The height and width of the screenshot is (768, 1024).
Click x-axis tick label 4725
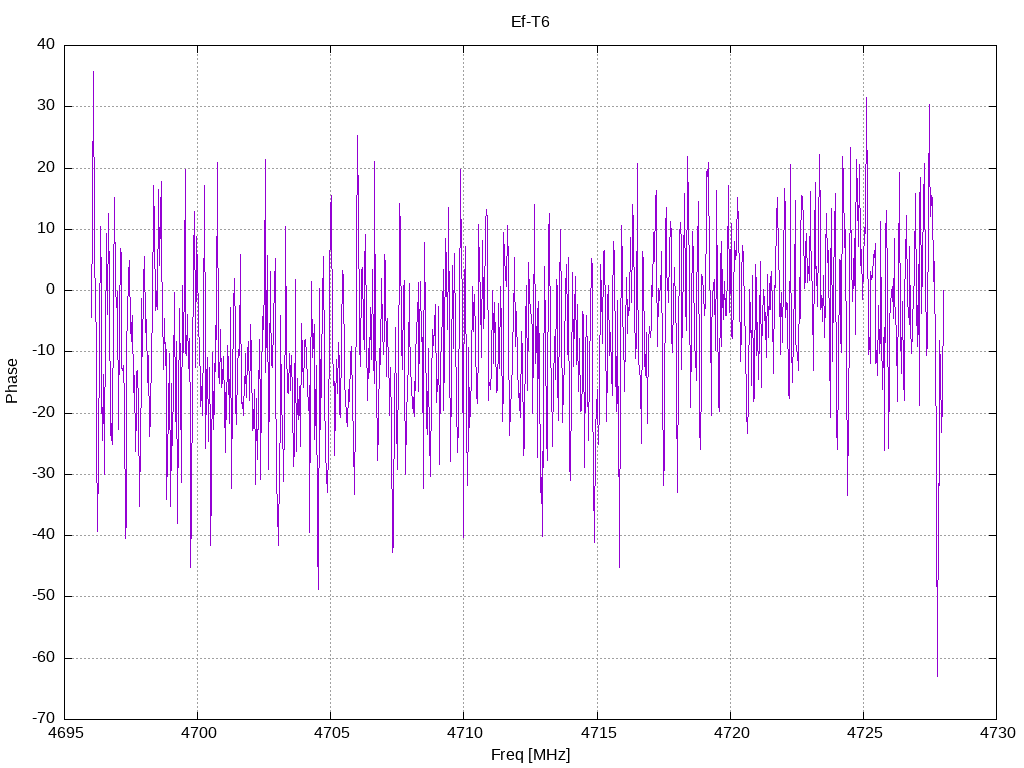click(x=864, y=733)
